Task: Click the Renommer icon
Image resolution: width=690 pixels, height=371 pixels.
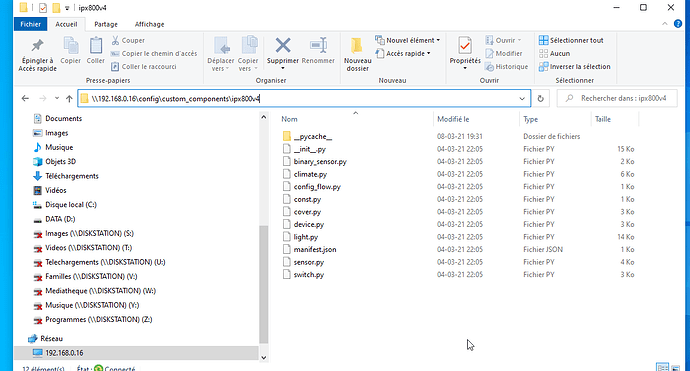Action: [x=318, y=45]
